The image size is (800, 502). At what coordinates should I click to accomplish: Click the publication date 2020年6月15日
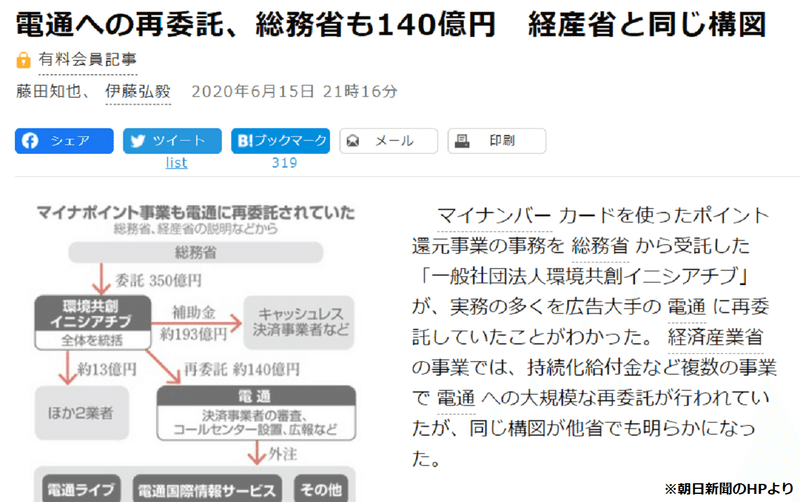pos(252,92)
